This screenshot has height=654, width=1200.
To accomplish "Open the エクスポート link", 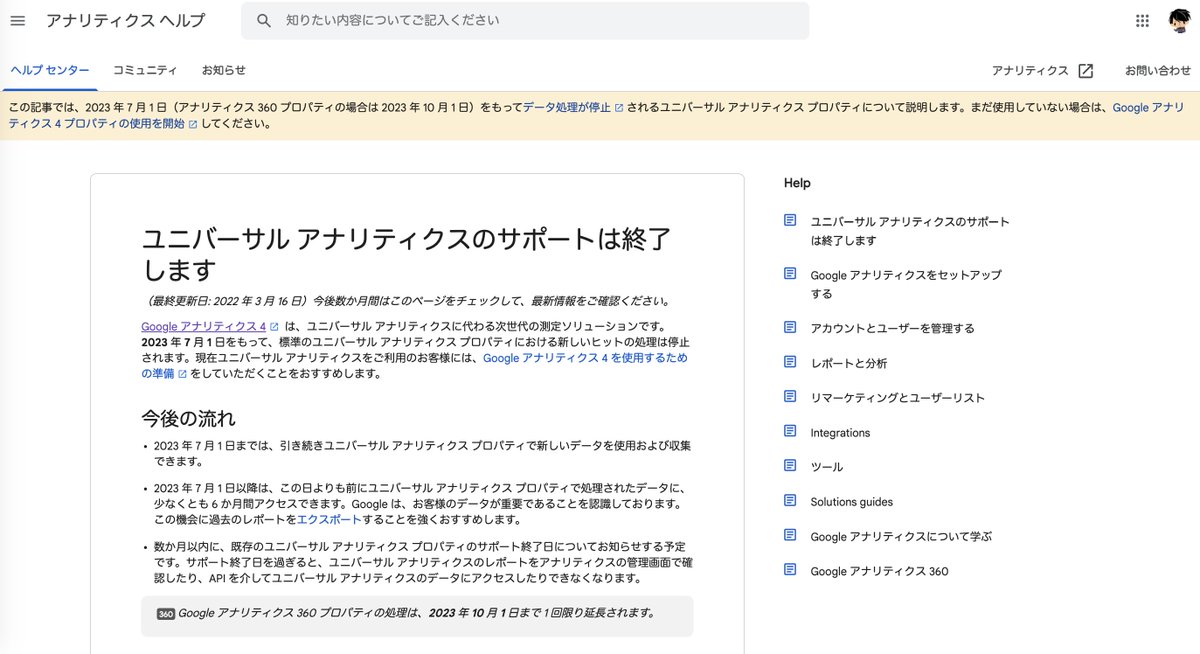I will click(330, 520).
